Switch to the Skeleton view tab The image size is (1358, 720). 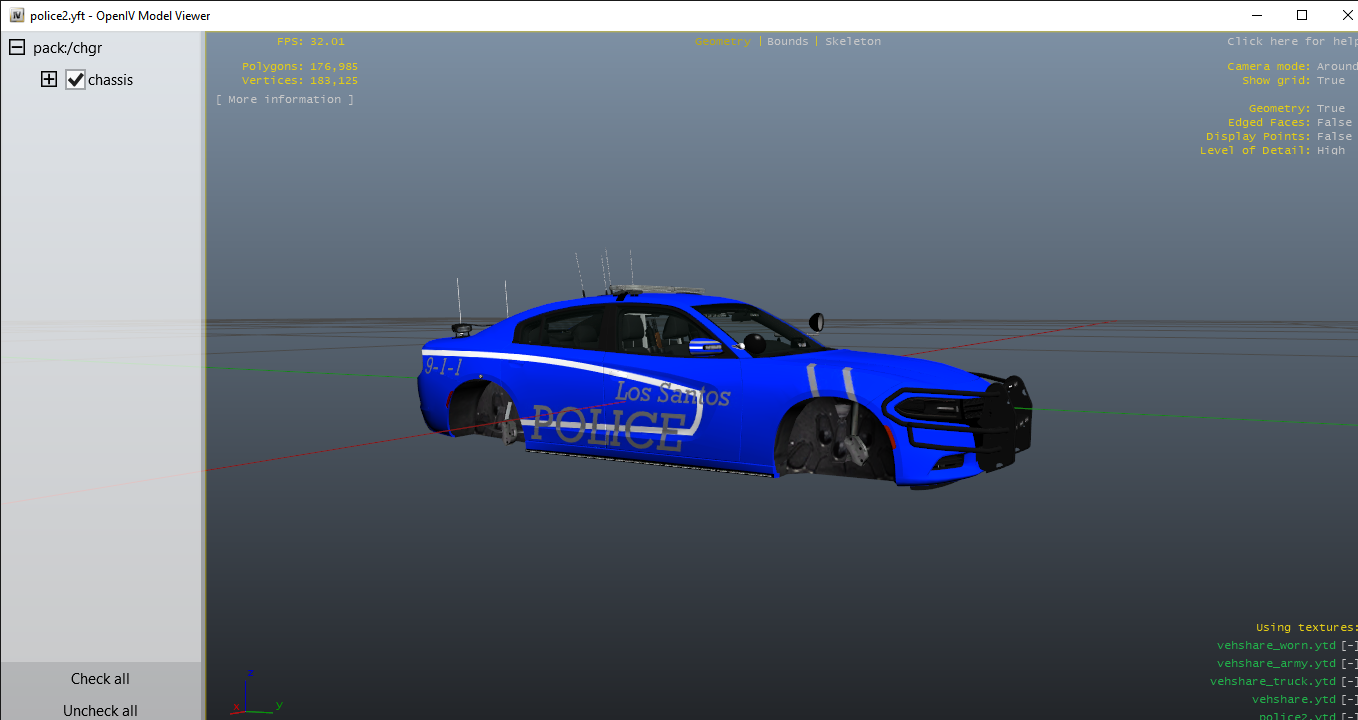(852, 42)
